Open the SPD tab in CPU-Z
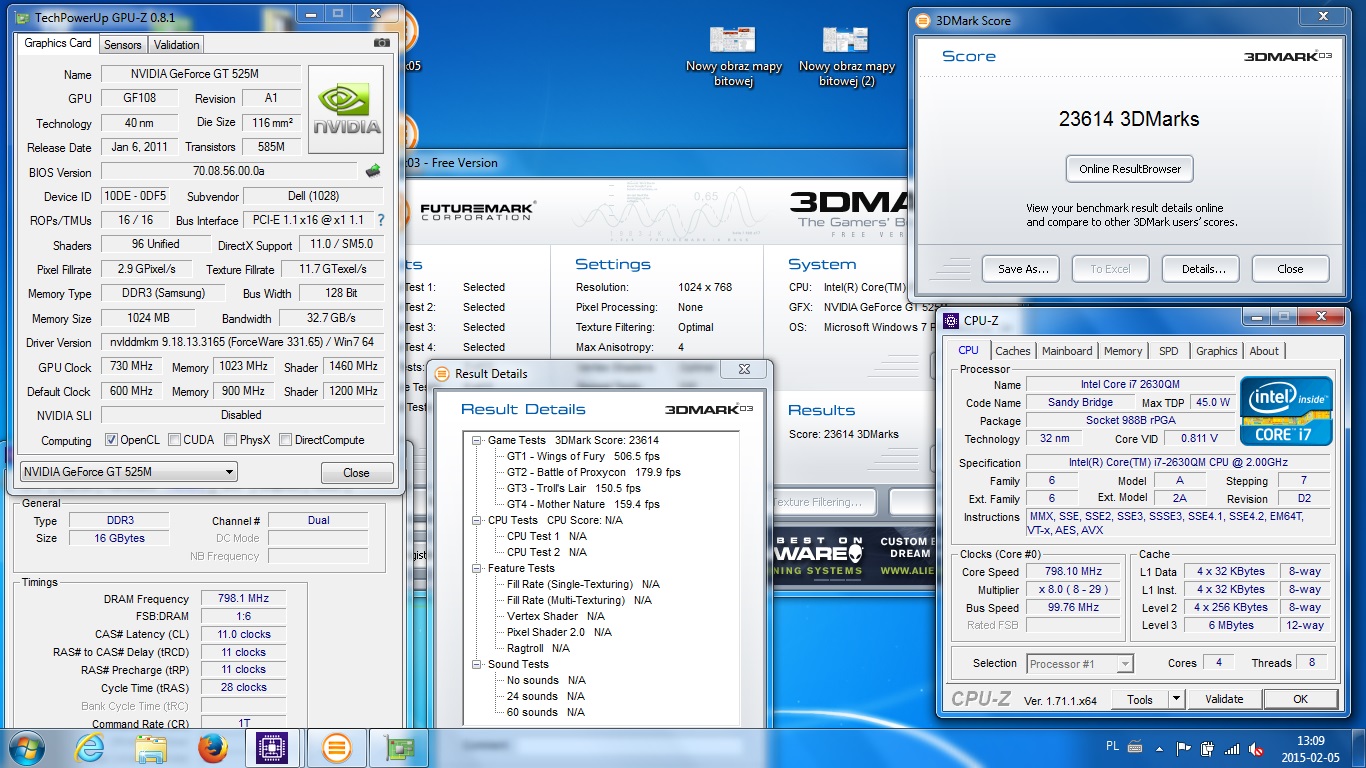This screenshot has width=1366, height=768. 1168,351
